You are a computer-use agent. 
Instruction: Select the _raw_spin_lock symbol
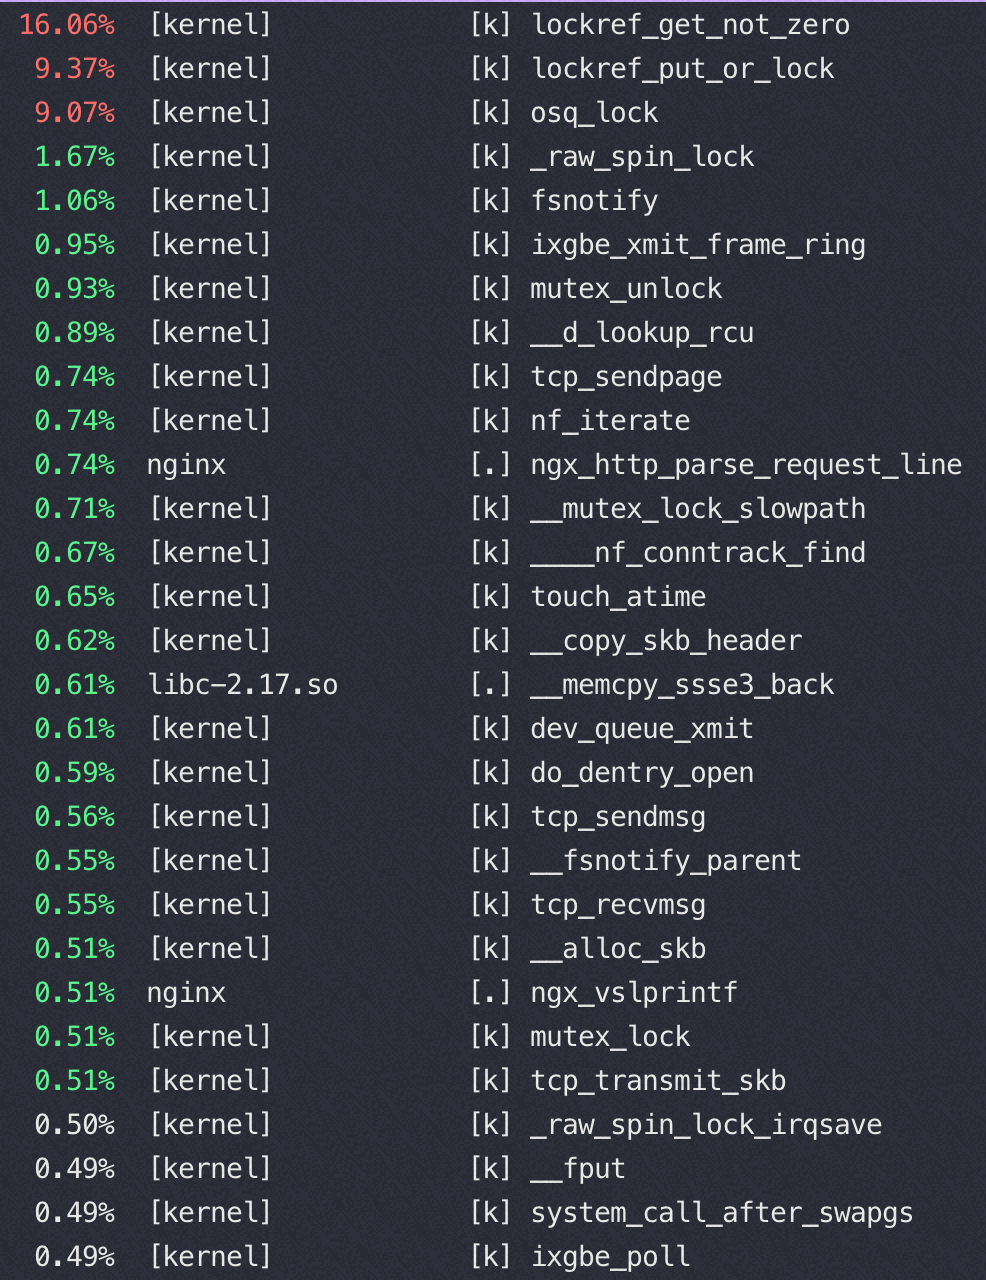click(x=642, y=157)
